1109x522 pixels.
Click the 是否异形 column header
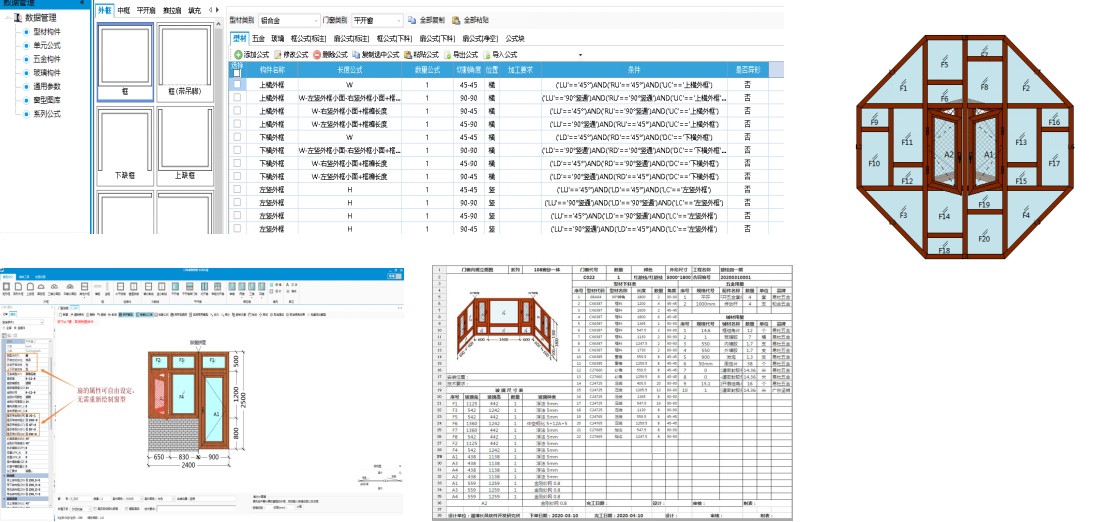[748, 70]
